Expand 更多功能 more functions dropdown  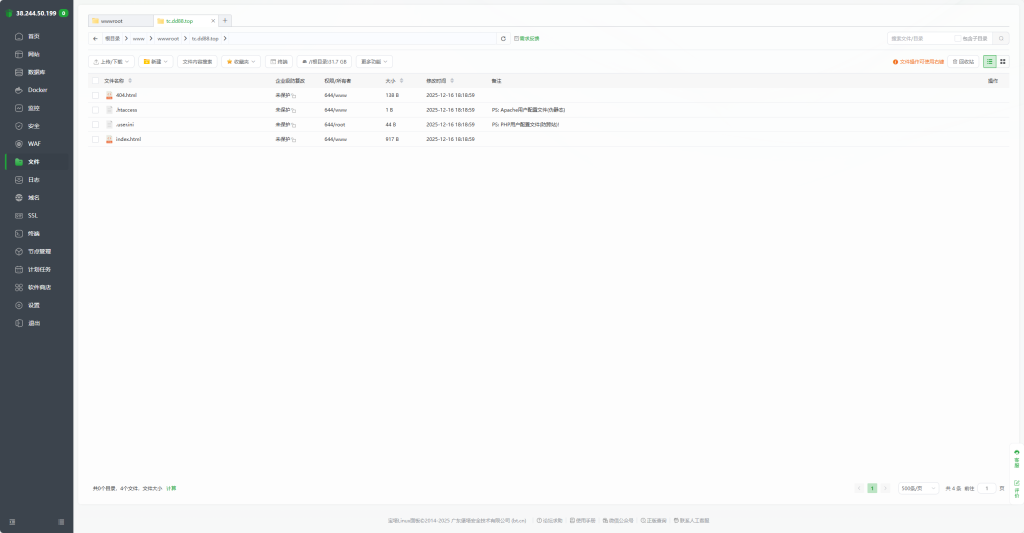pos(374,61)
